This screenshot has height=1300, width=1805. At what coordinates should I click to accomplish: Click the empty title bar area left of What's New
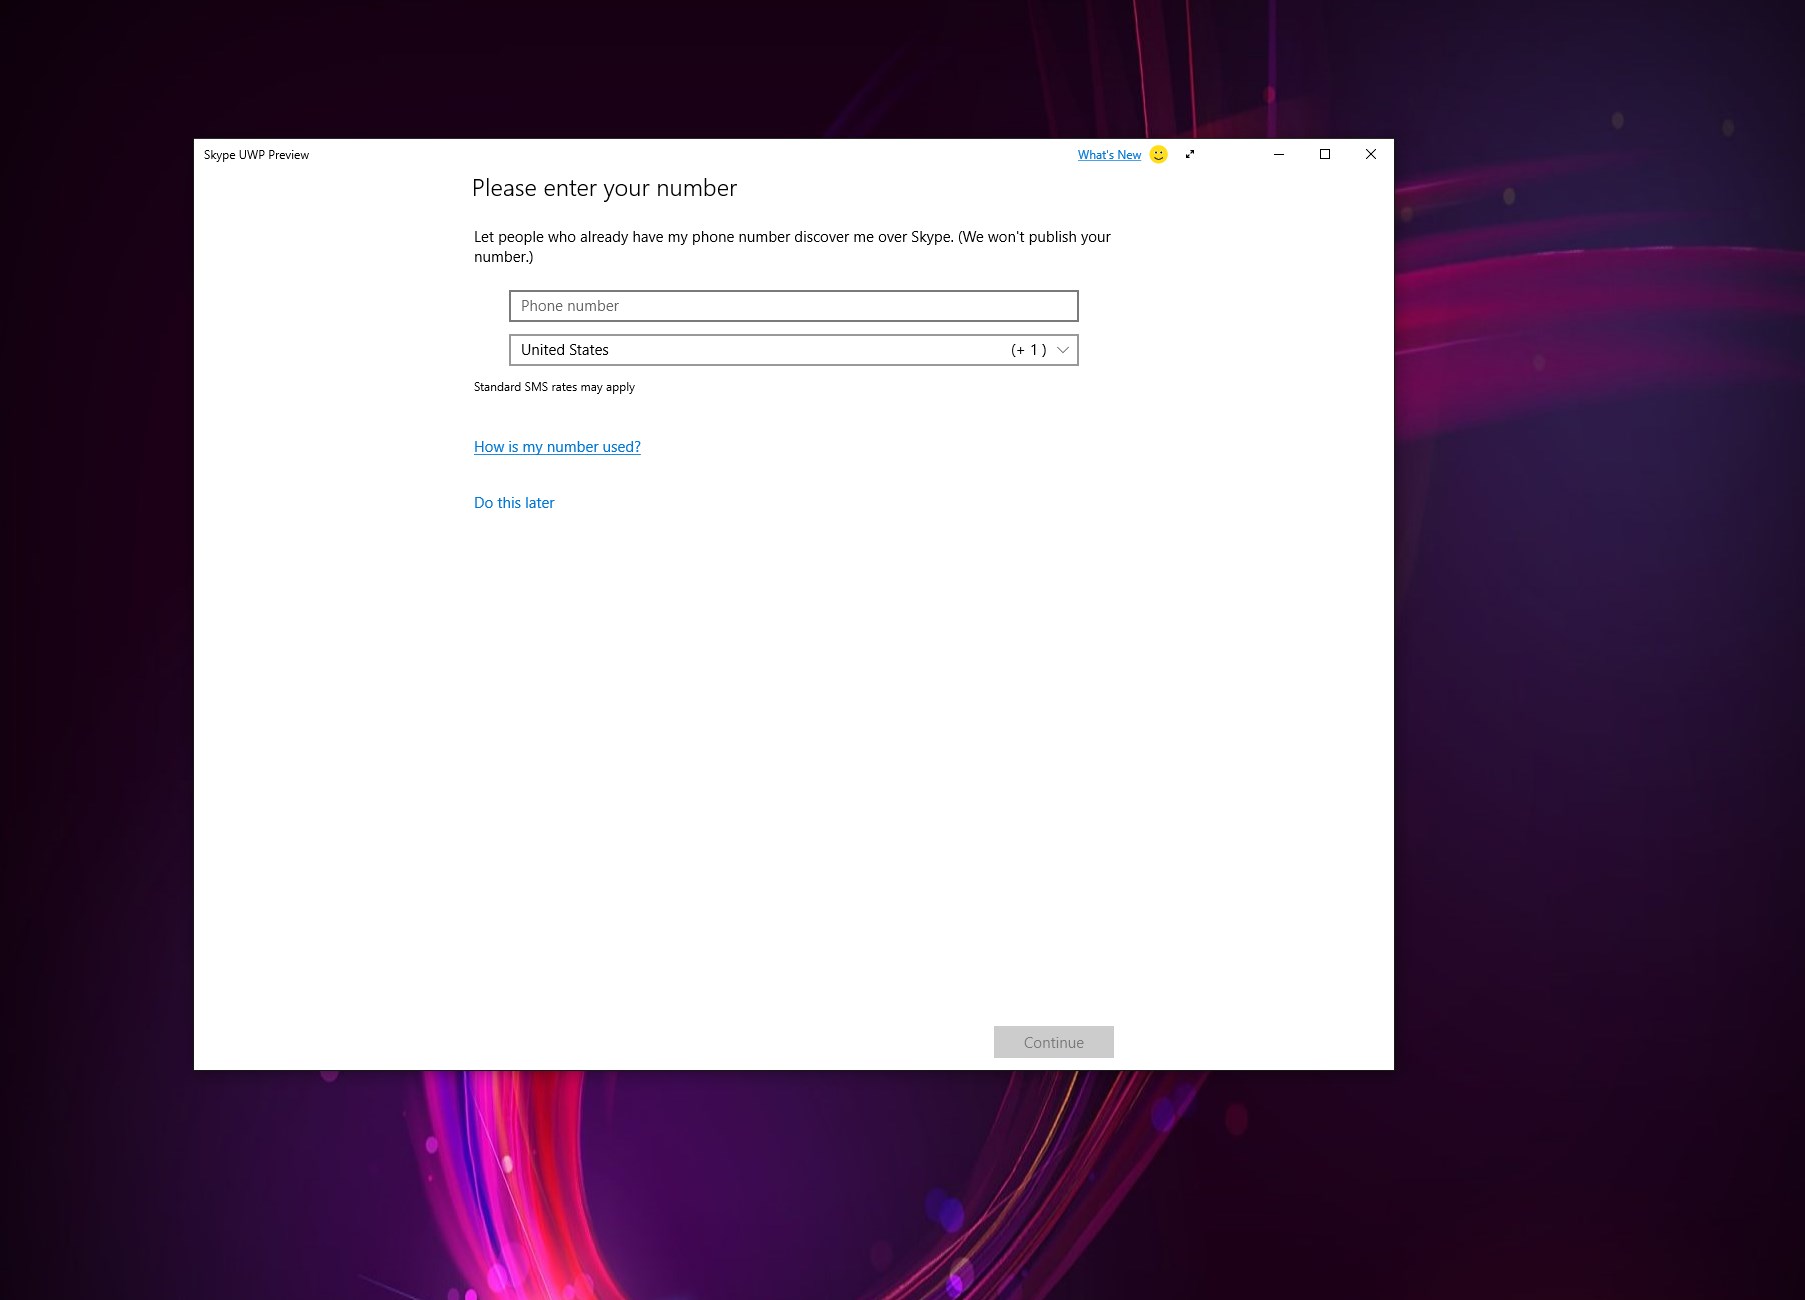click(x=700, y=154)
